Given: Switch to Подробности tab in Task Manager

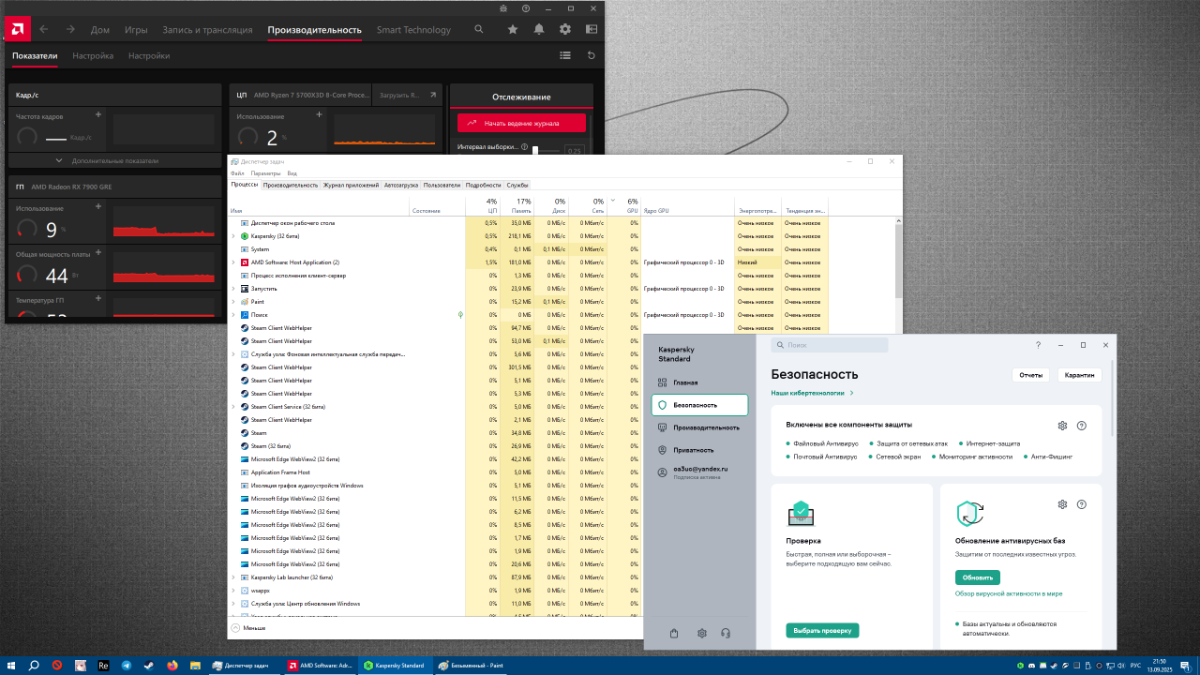Looking at the screenshot, I should (x=483, y=185).
